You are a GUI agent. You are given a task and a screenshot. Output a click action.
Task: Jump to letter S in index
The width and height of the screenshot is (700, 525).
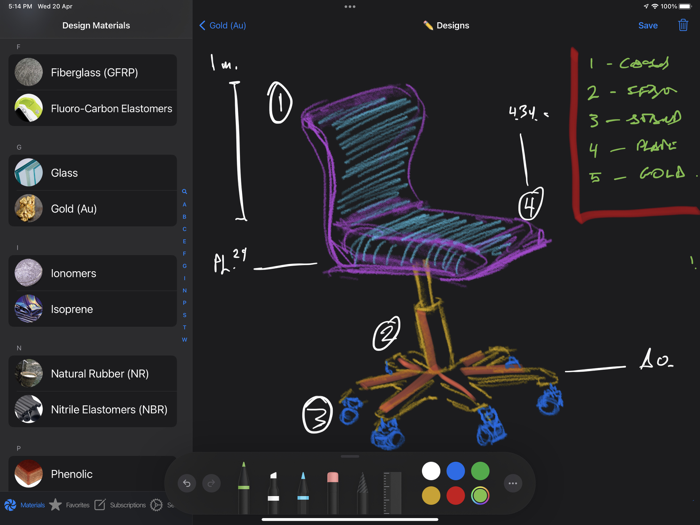point(184,315)
